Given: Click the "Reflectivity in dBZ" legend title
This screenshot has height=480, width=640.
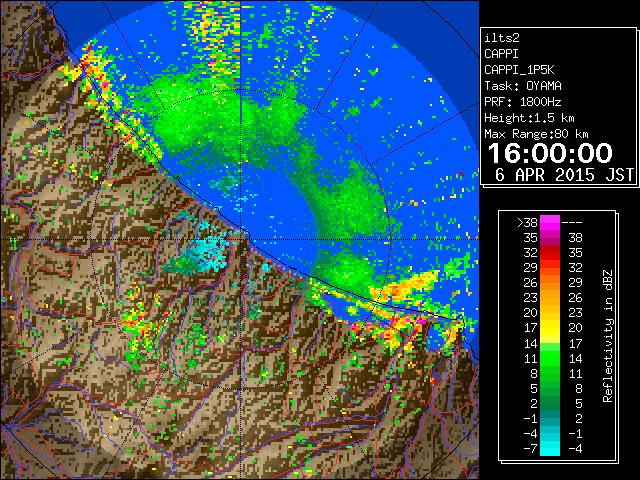Looking at the screenshot, I should 608,336.
